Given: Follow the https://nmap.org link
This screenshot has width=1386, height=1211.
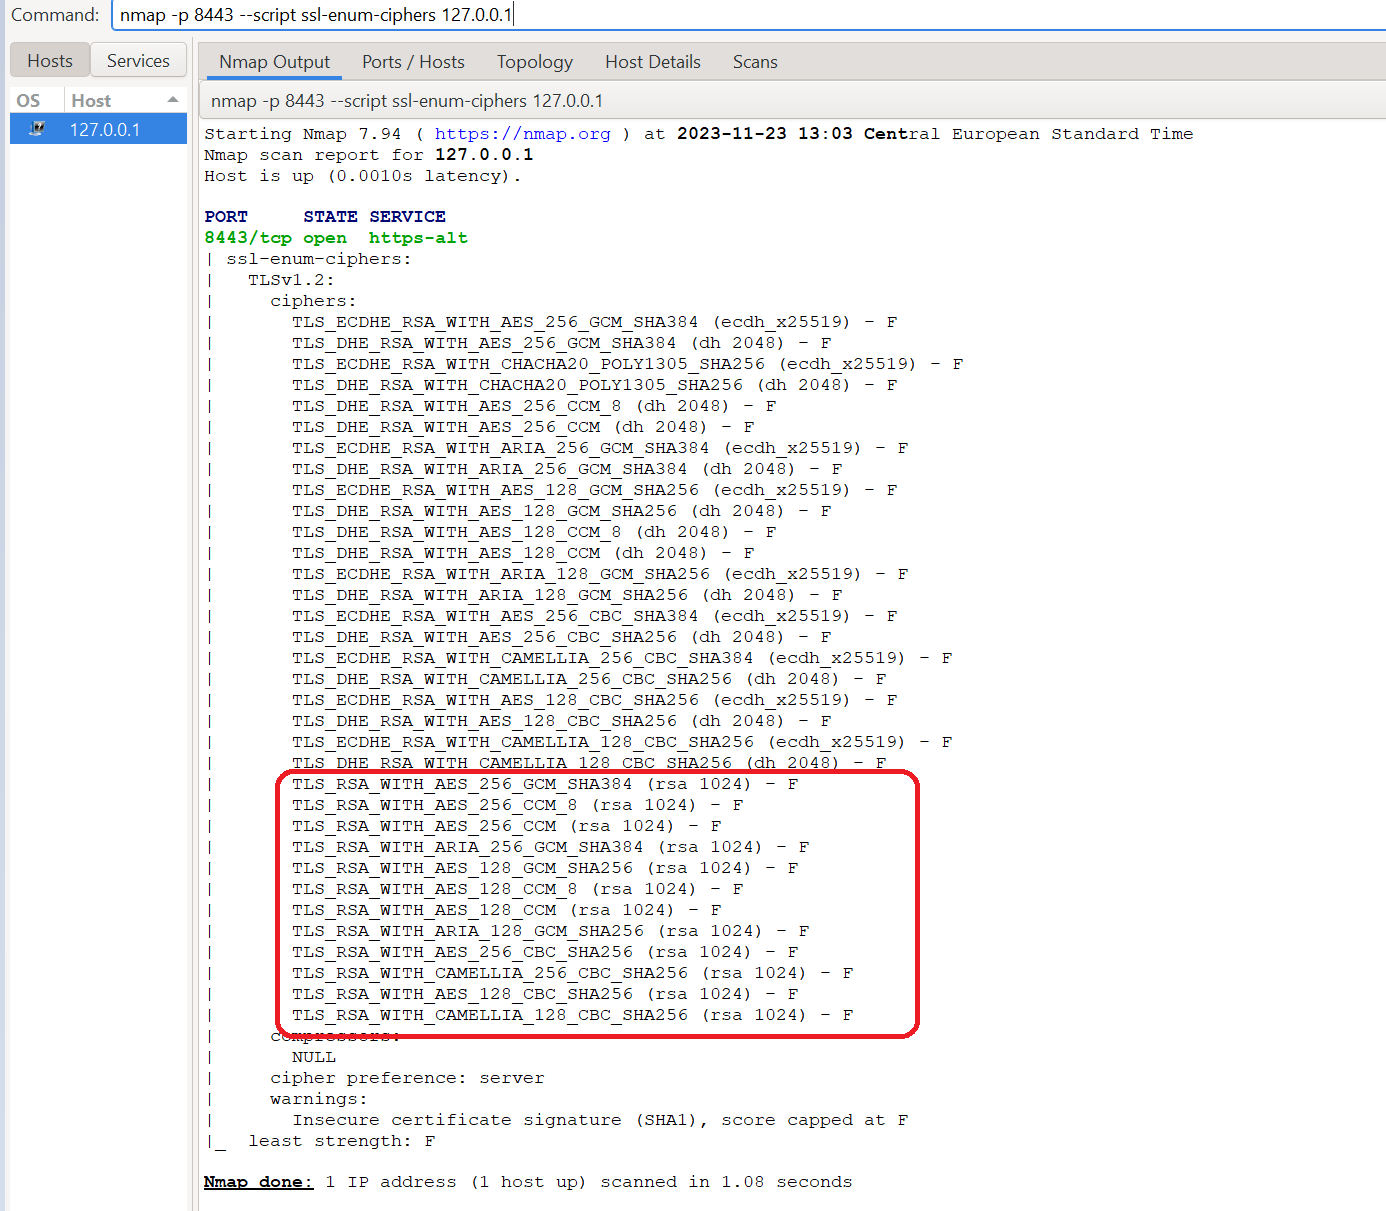Looking at the screenshot, I should point(522,134).
